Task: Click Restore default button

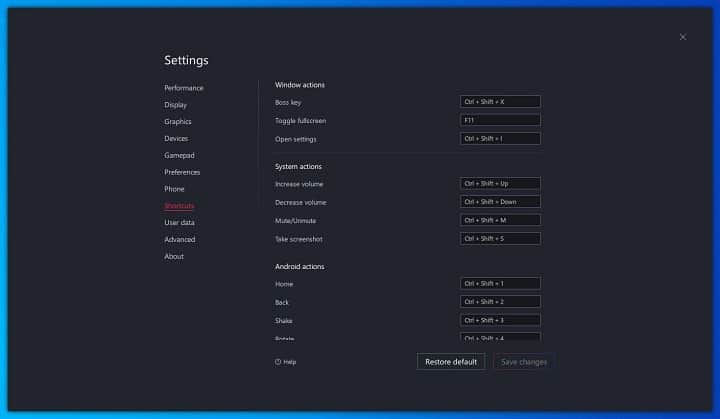Action: point(451,362)
